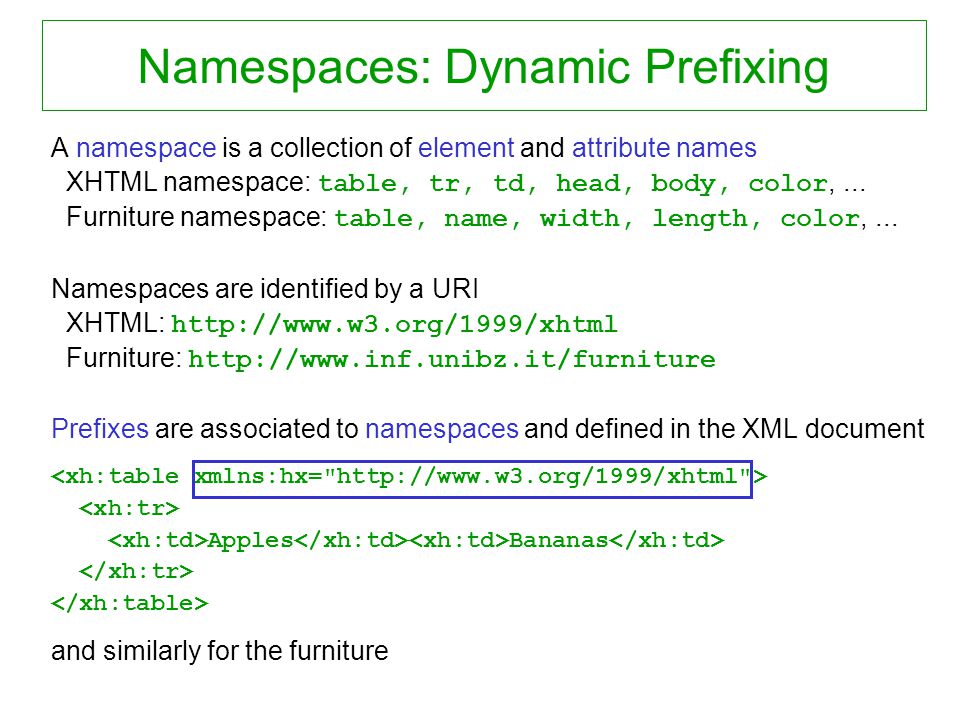Click the word 'Apples' in the code
The height and width of the screenshot is (720, 960).
click(250, 541)
